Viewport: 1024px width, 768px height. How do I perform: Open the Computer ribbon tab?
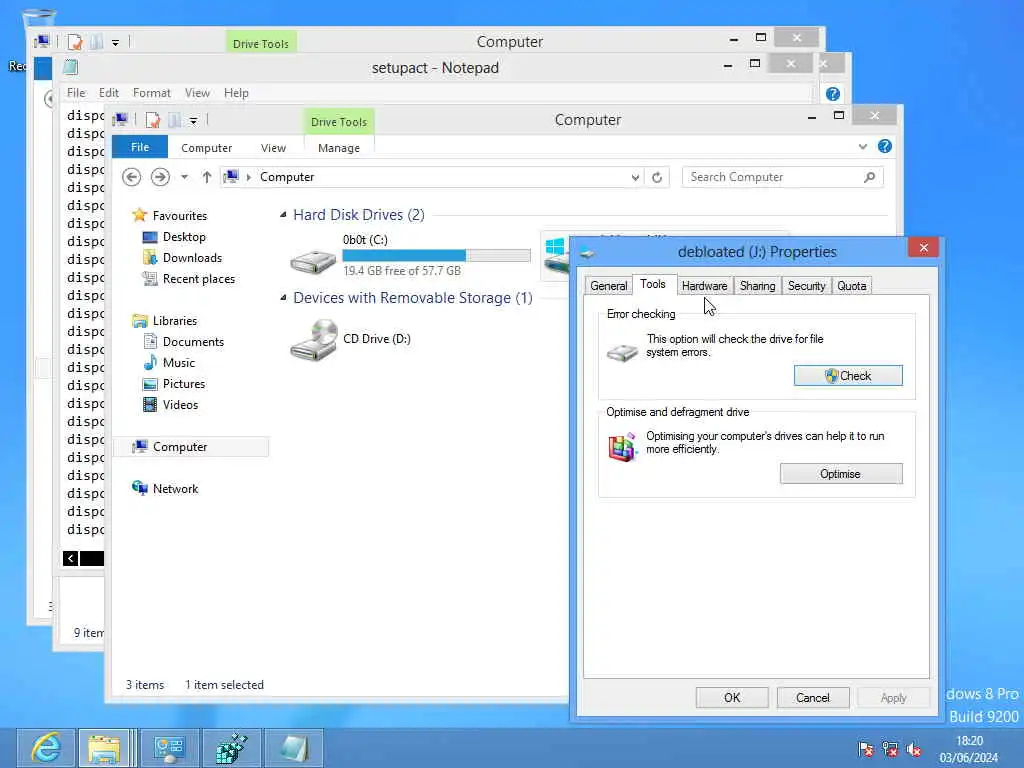tap(206, 148)
